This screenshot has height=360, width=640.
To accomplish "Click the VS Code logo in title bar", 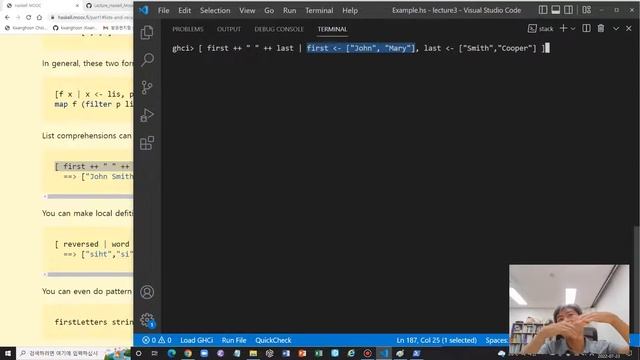I will (144, 10).
